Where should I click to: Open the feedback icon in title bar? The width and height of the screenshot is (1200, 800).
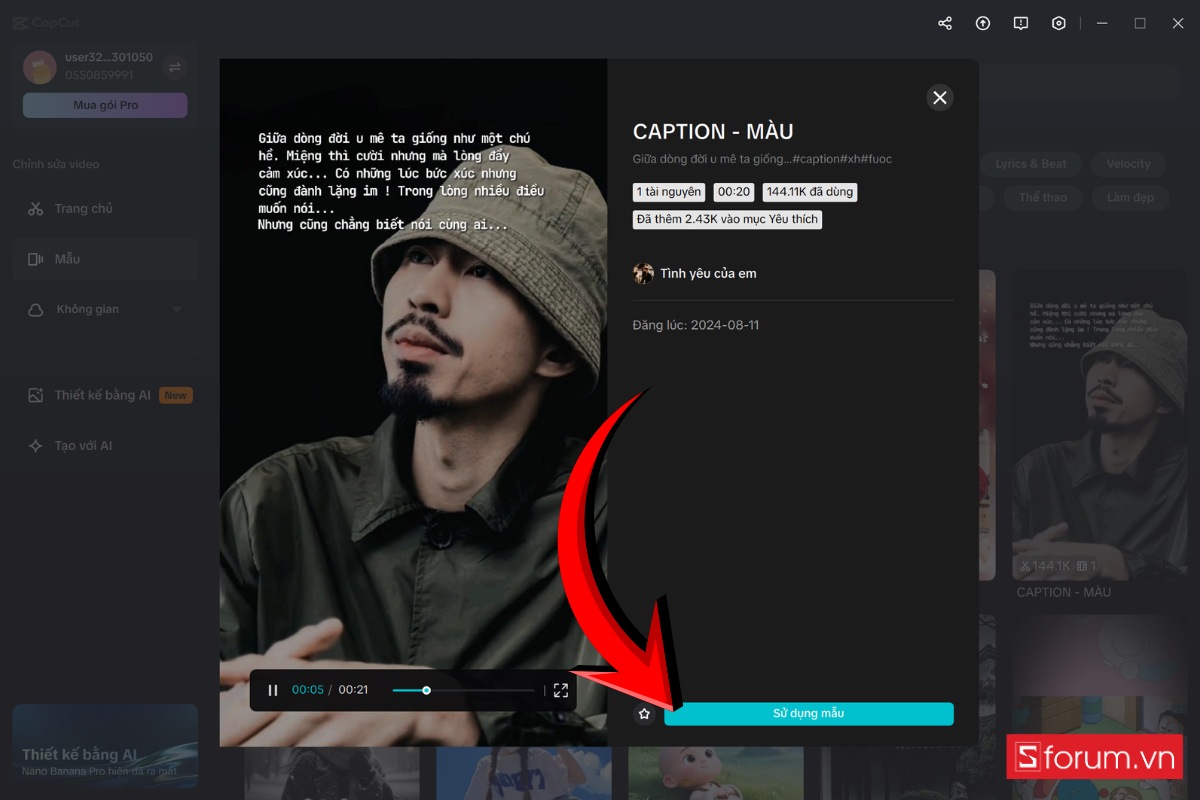click(x=1021, y=23)
